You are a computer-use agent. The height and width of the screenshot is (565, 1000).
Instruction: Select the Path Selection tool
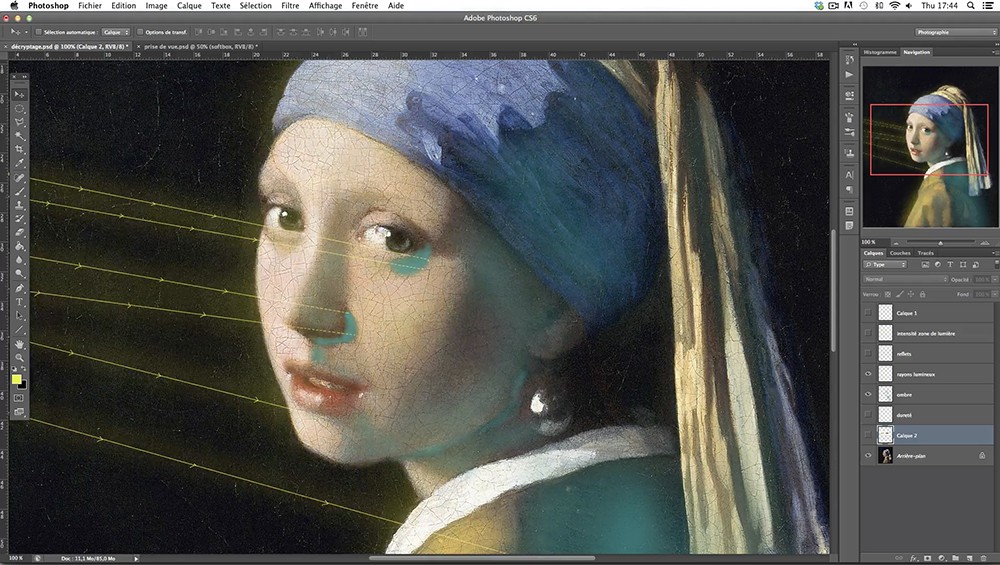pos(19,316)
